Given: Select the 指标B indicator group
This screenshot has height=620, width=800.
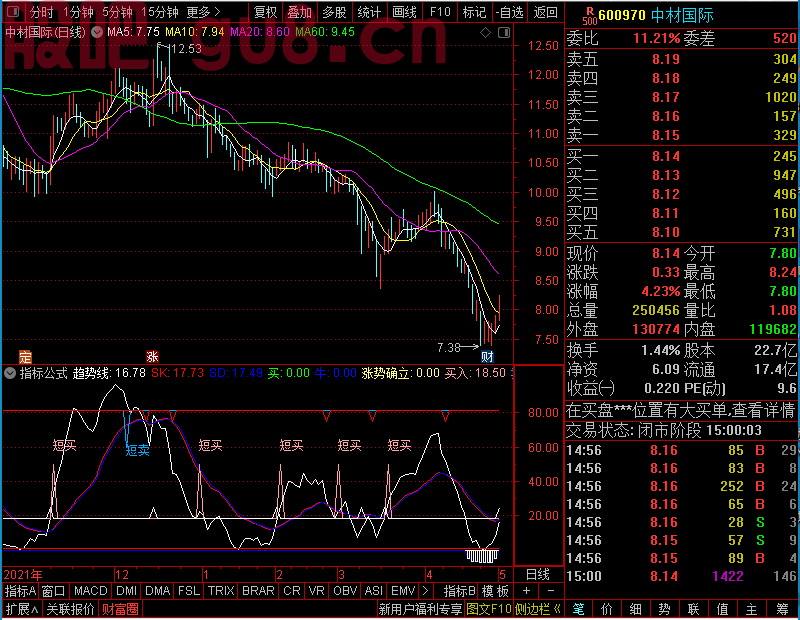Looking at the screenshot, I should click(x=460, y=591).
